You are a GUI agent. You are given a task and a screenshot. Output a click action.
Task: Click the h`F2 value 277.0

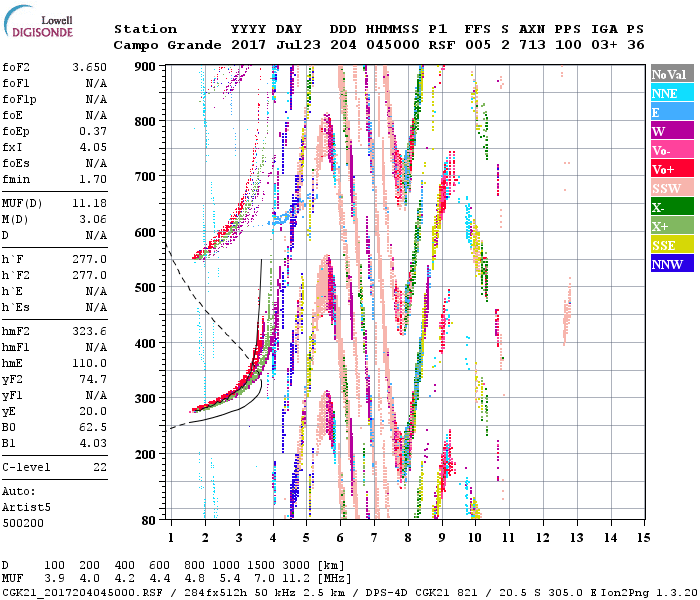point(89,275)
